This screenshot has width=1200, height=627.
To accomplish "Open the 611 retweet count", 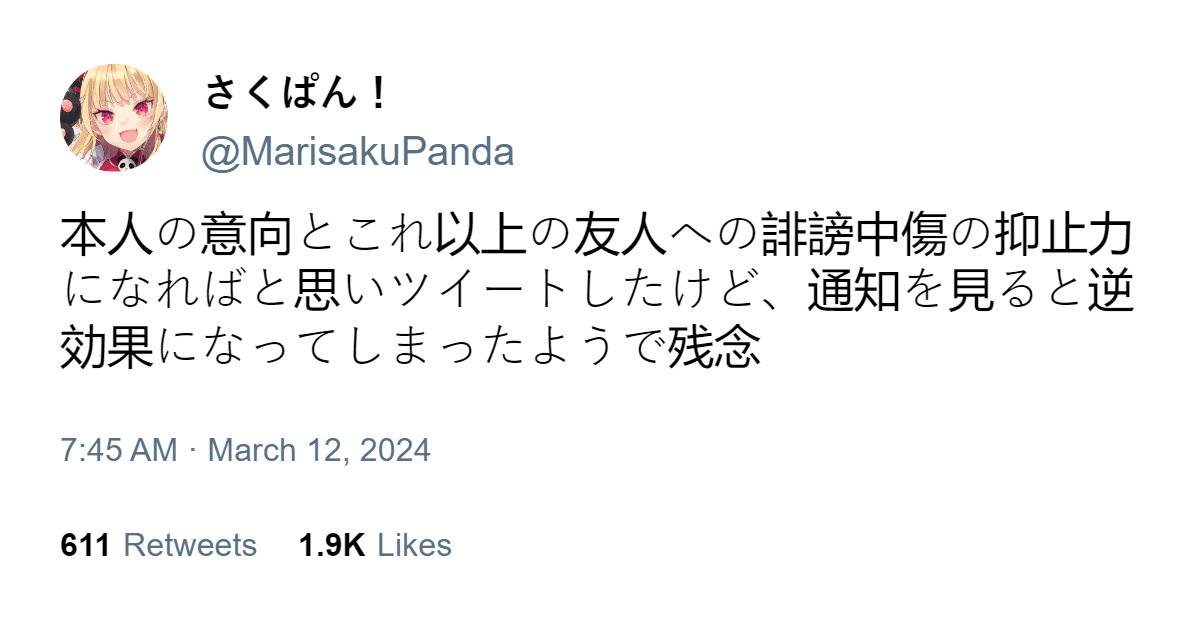I will (x=85, y=545).
